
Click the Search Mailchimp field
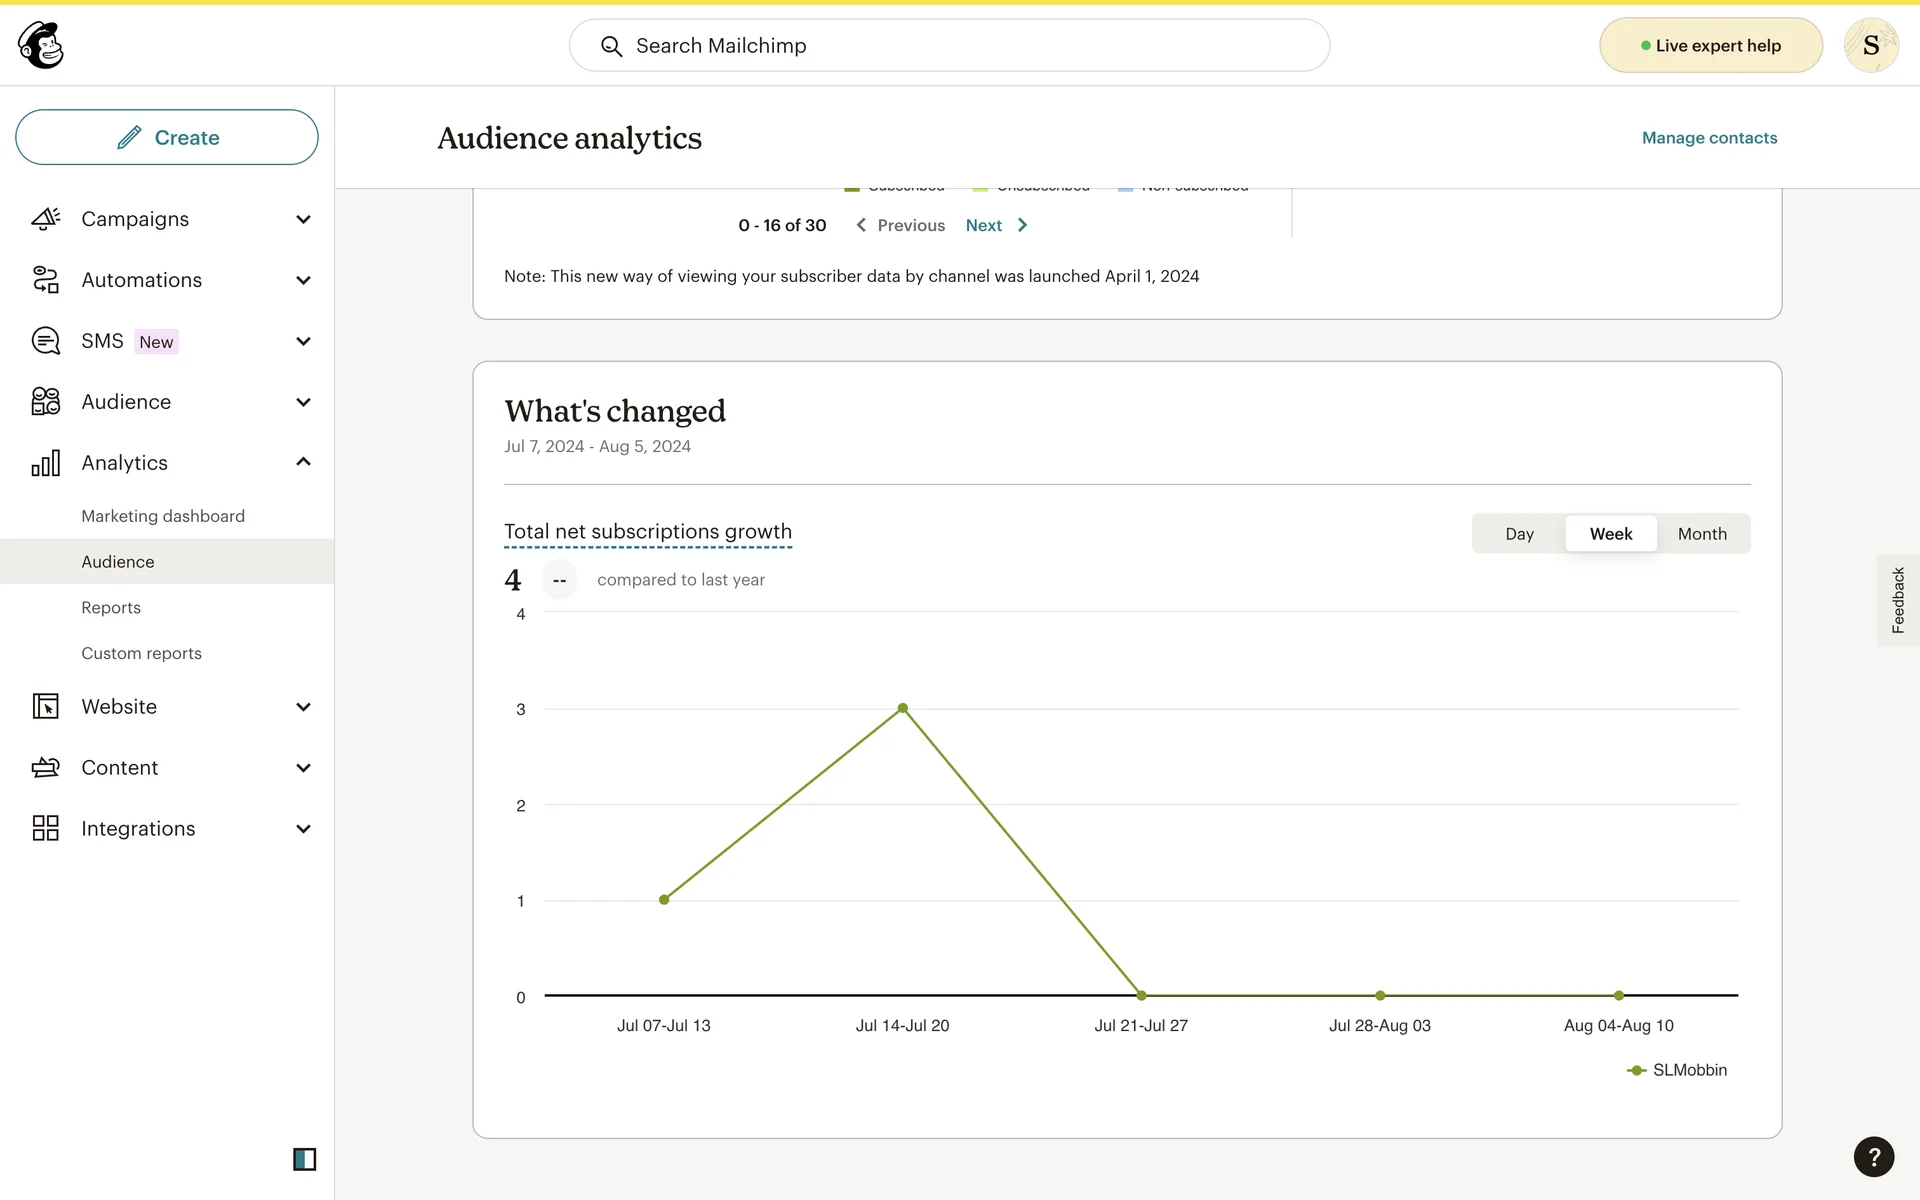[x=950, y=46]
